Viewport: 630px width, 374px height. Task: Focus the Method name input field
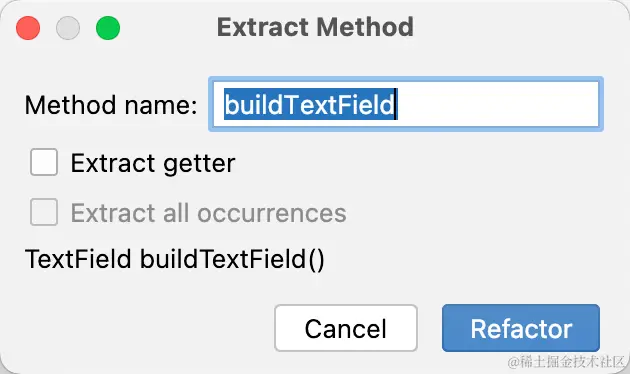[x=406, y=104]
